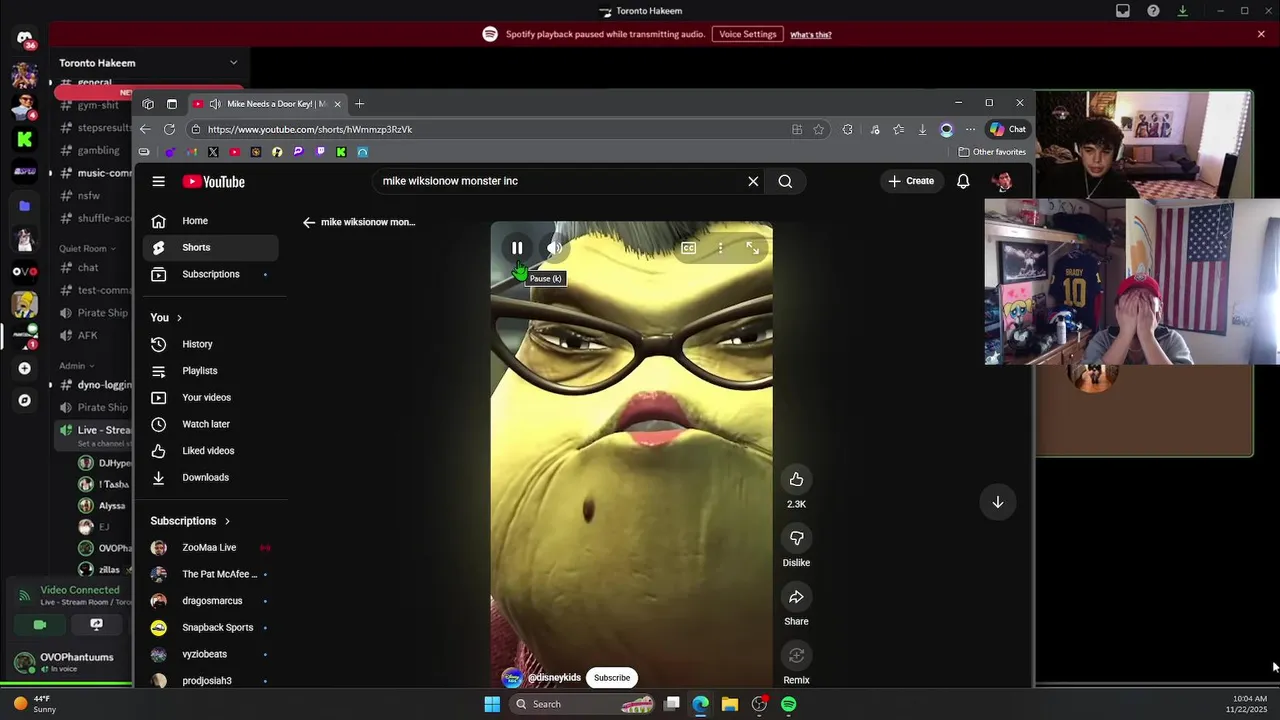Open What's this link in banner
Viewport: 1280px width, 720px height.
[811, 35]
